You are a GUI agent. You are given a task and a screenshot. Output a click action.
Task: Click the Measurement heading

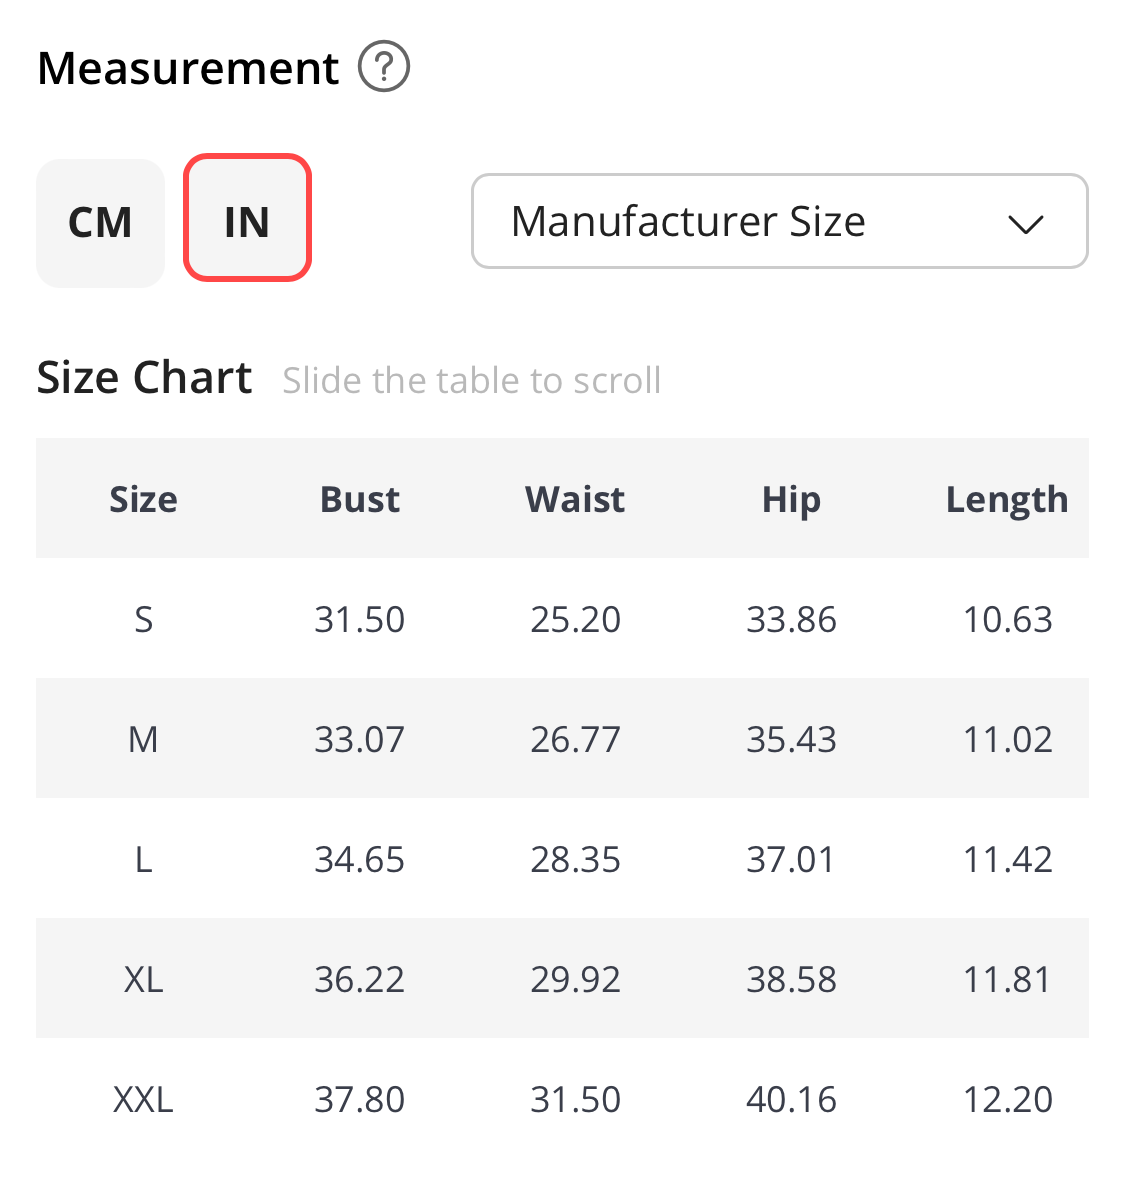(188, 68)
